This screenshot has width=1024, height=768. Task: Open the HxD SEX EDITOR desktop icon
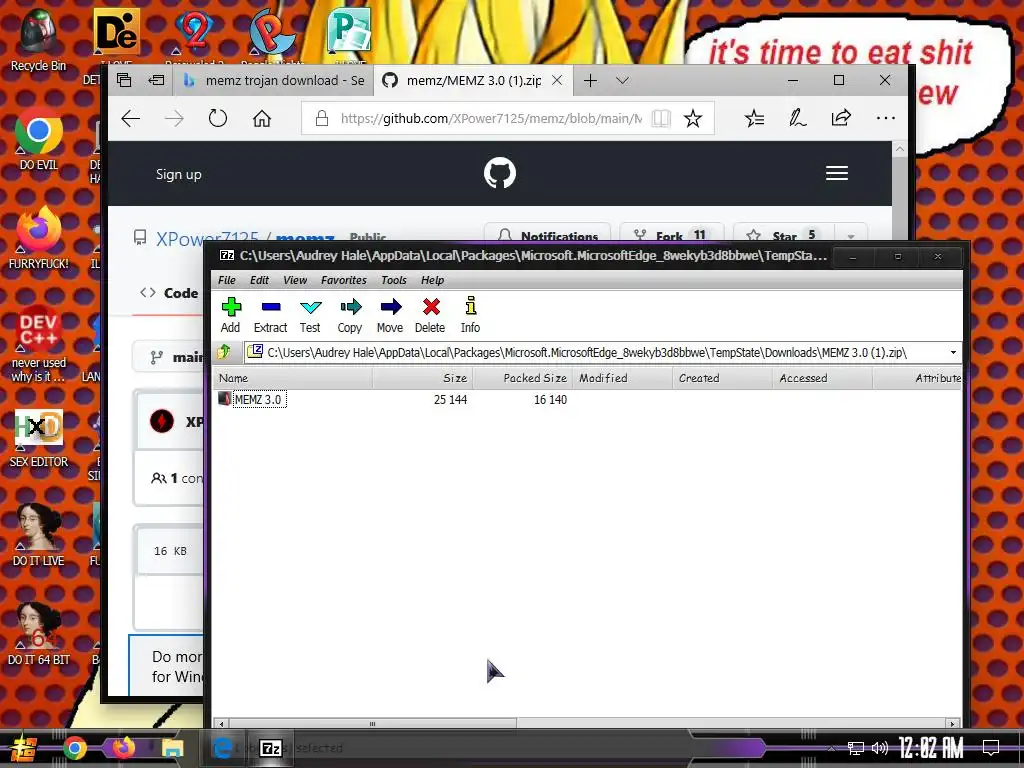(39, 437)
